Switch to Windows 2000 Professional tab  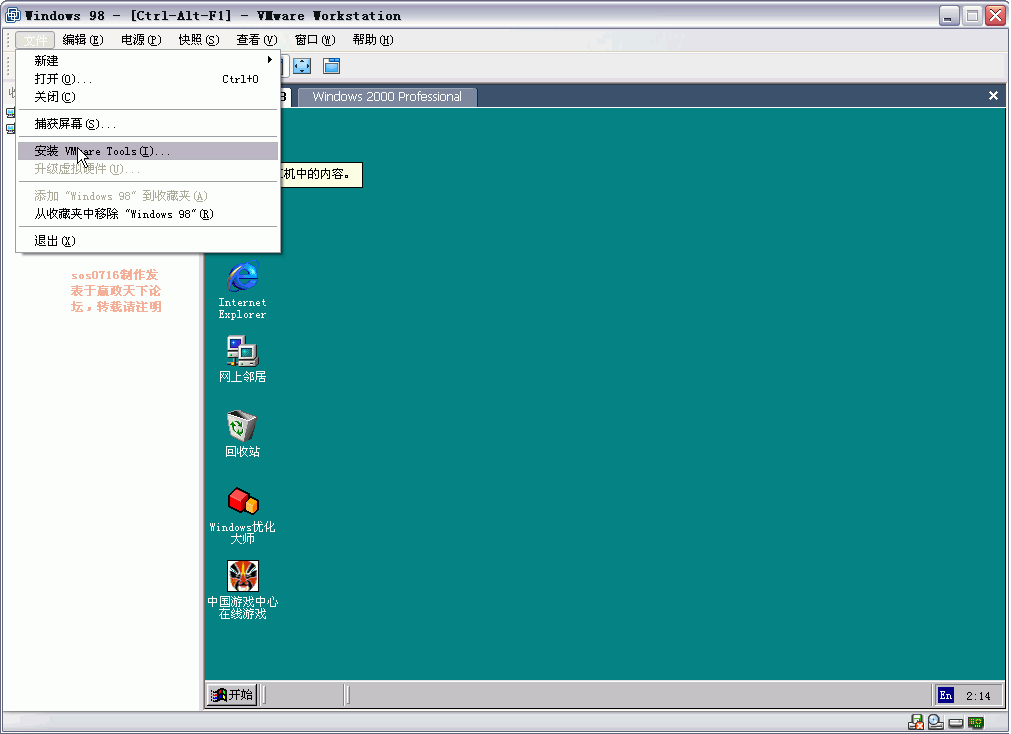[387, 97]
